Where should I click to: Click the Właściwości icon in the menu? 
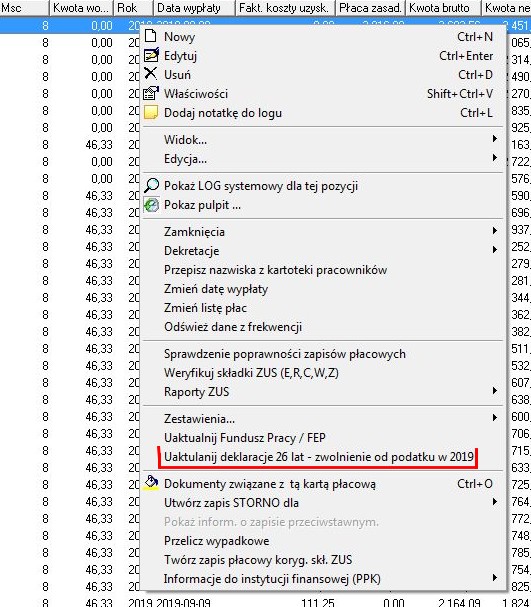click(x=151, y=93)
